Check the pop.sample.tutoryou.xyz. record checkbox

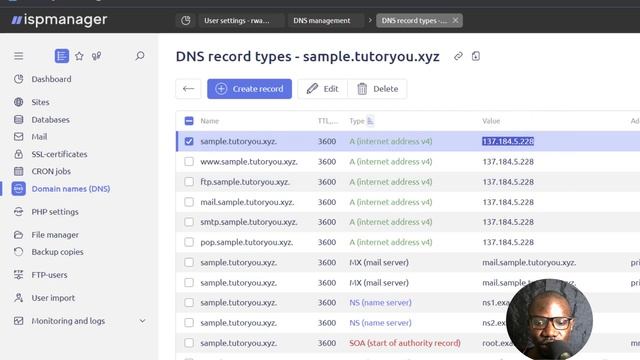[x=189, y=242]
